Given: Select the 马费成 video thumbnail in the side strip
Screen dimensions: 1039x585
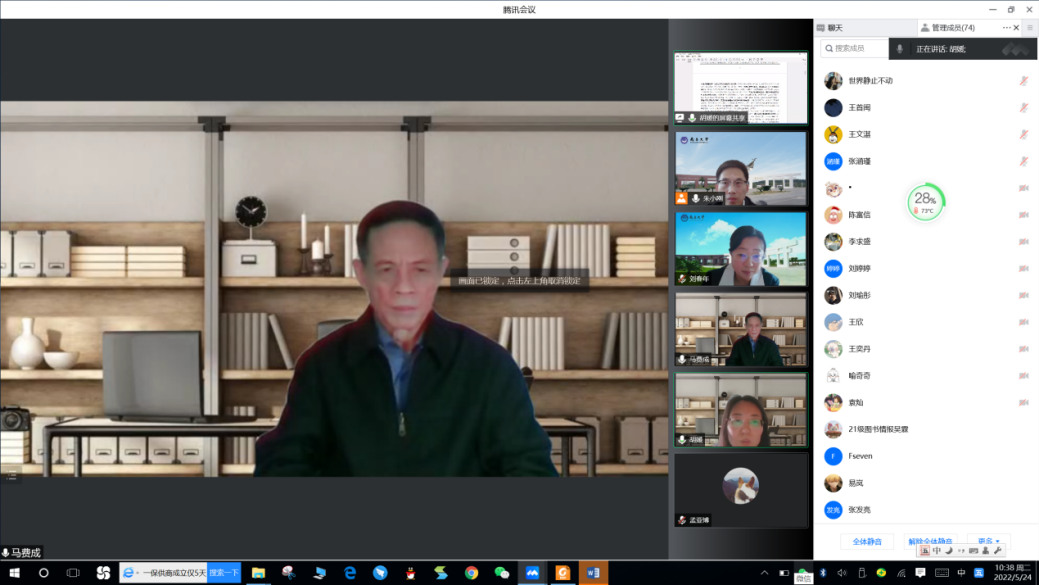Looking at the screenshot, I should pyautogui.click(x=741, y=330).
